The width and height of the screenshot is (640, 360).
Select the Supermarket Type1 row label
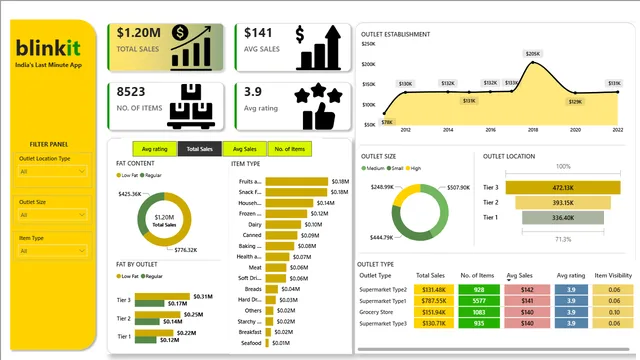383,301
